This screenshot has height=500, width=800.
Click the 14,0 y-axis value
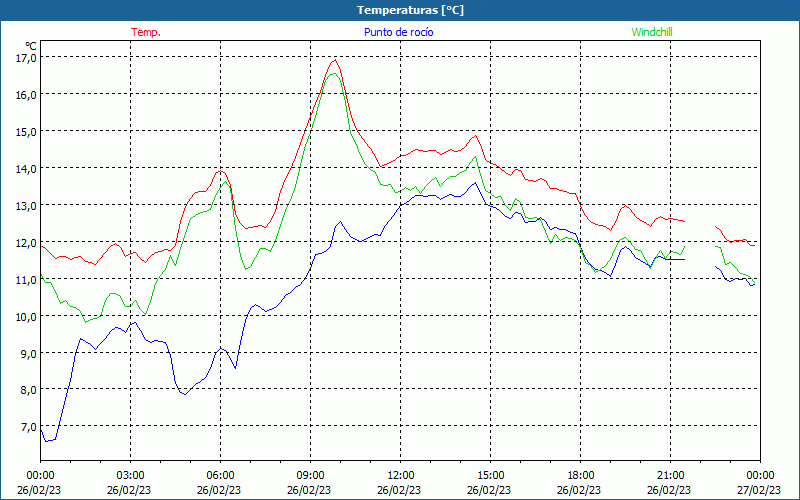click(26, 168)
